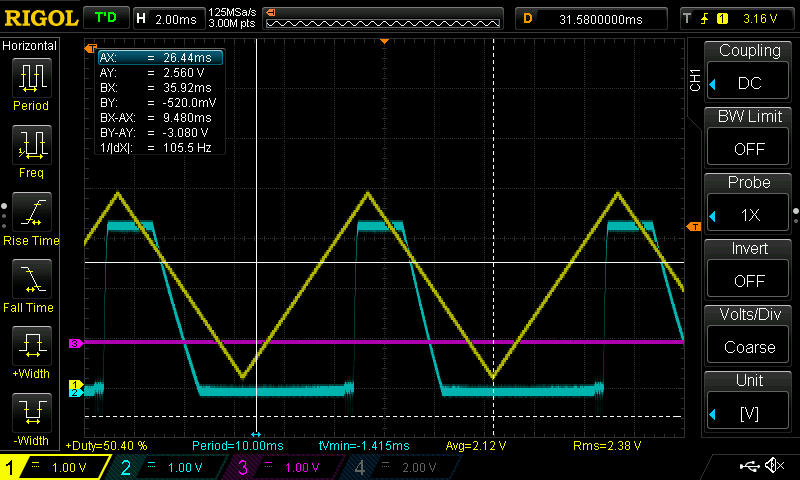
Task: Click the CH1 menu side label
Action: [x=695, y=80]
